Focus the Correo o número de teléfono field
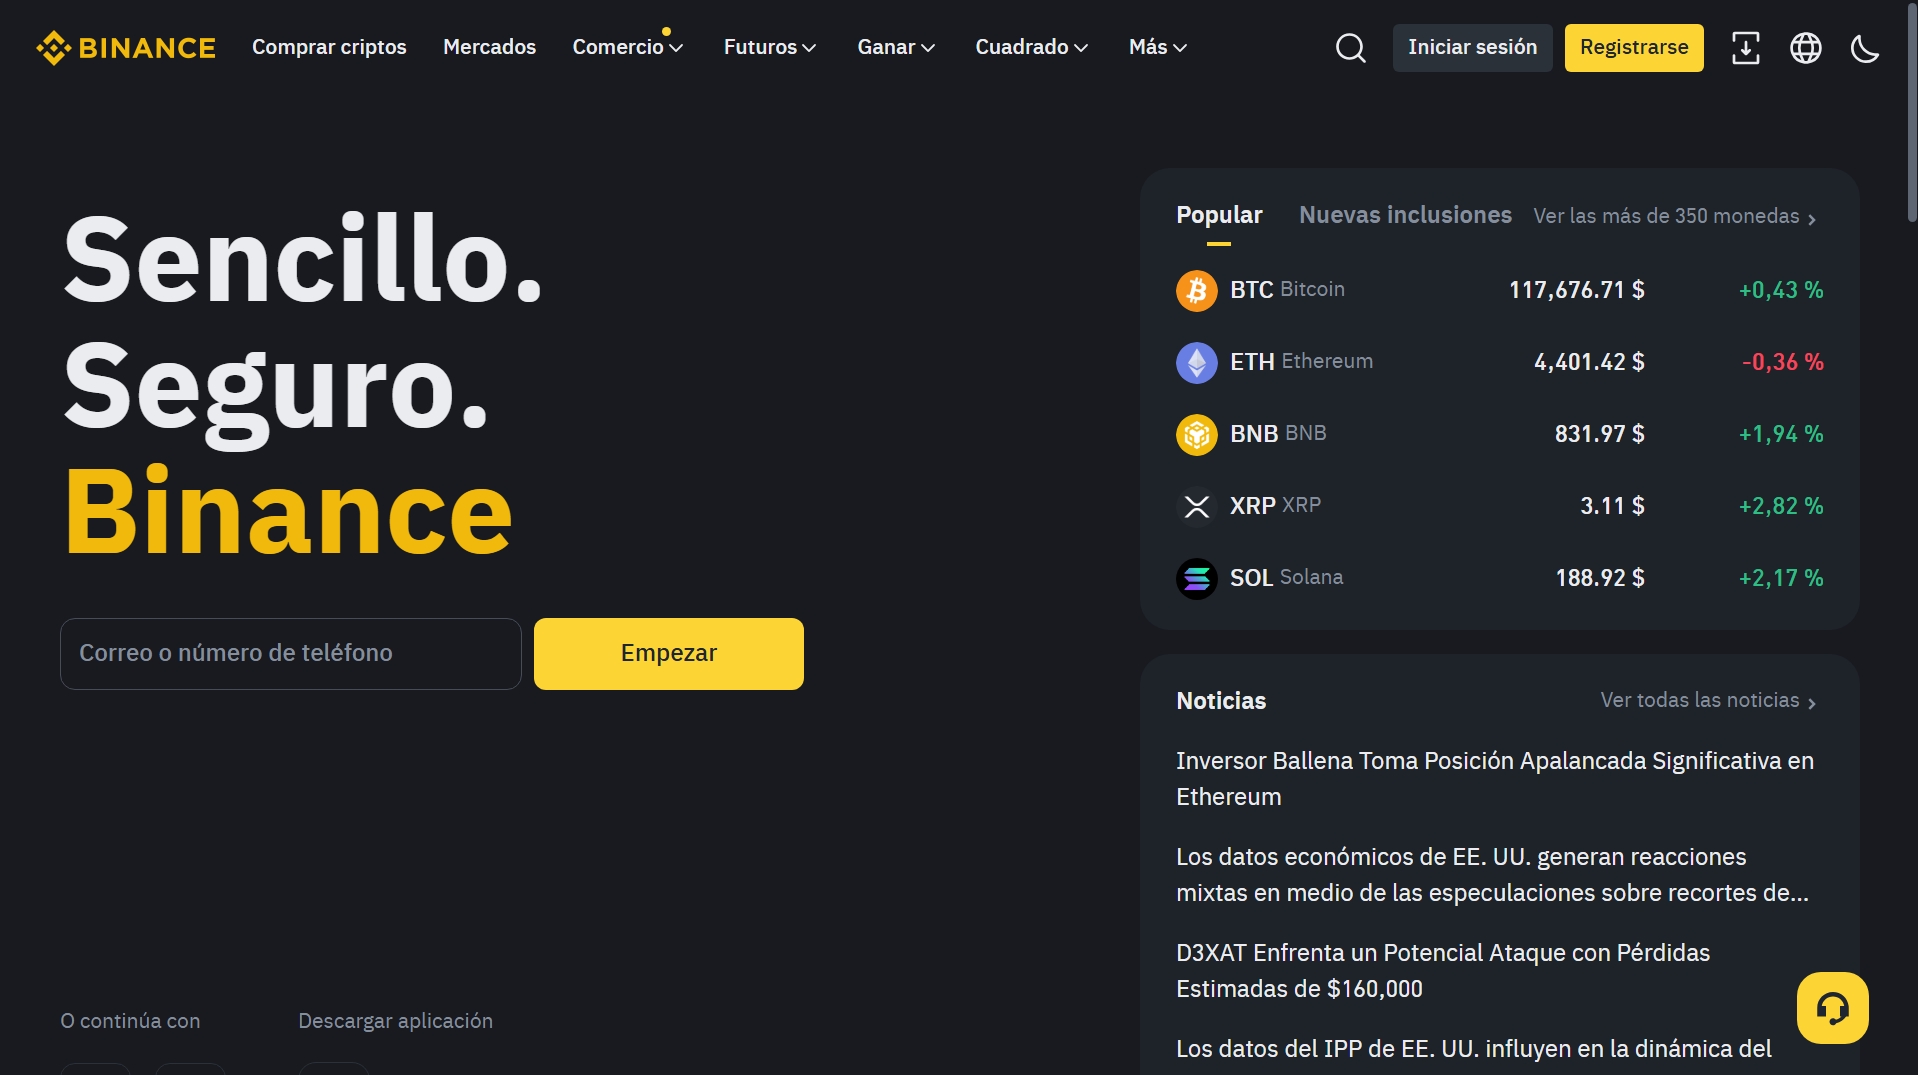 point(291,654)
